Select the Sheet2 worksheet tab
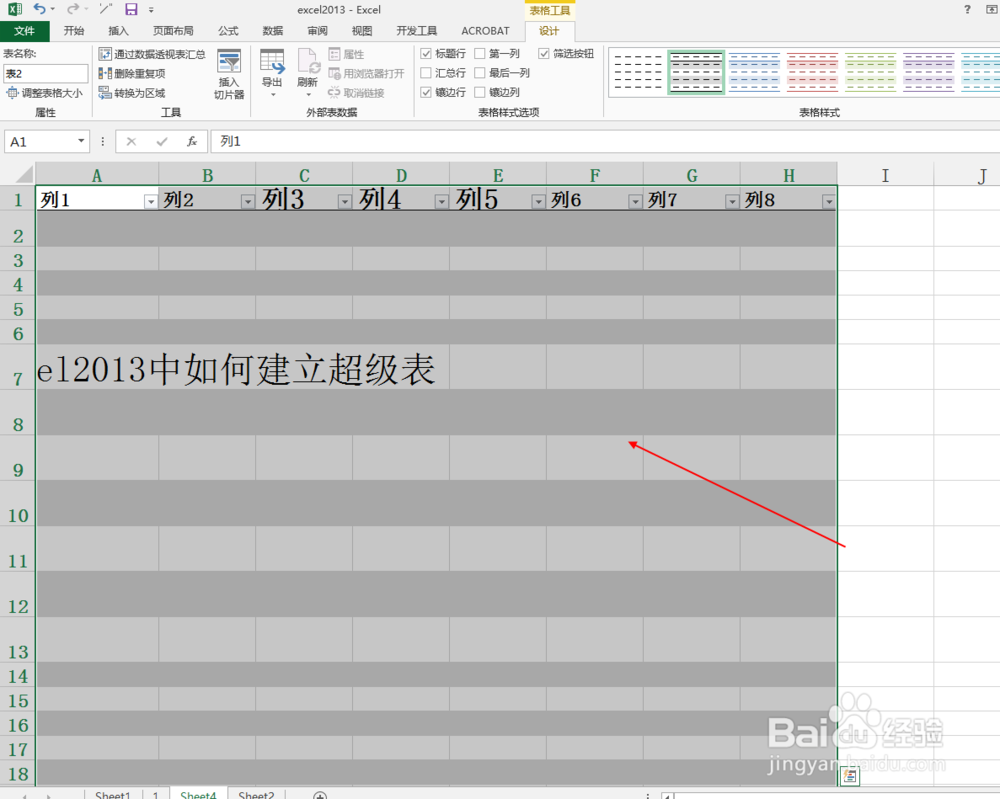1000x799 pixels. pyautogui.click(x=255, y=793)
